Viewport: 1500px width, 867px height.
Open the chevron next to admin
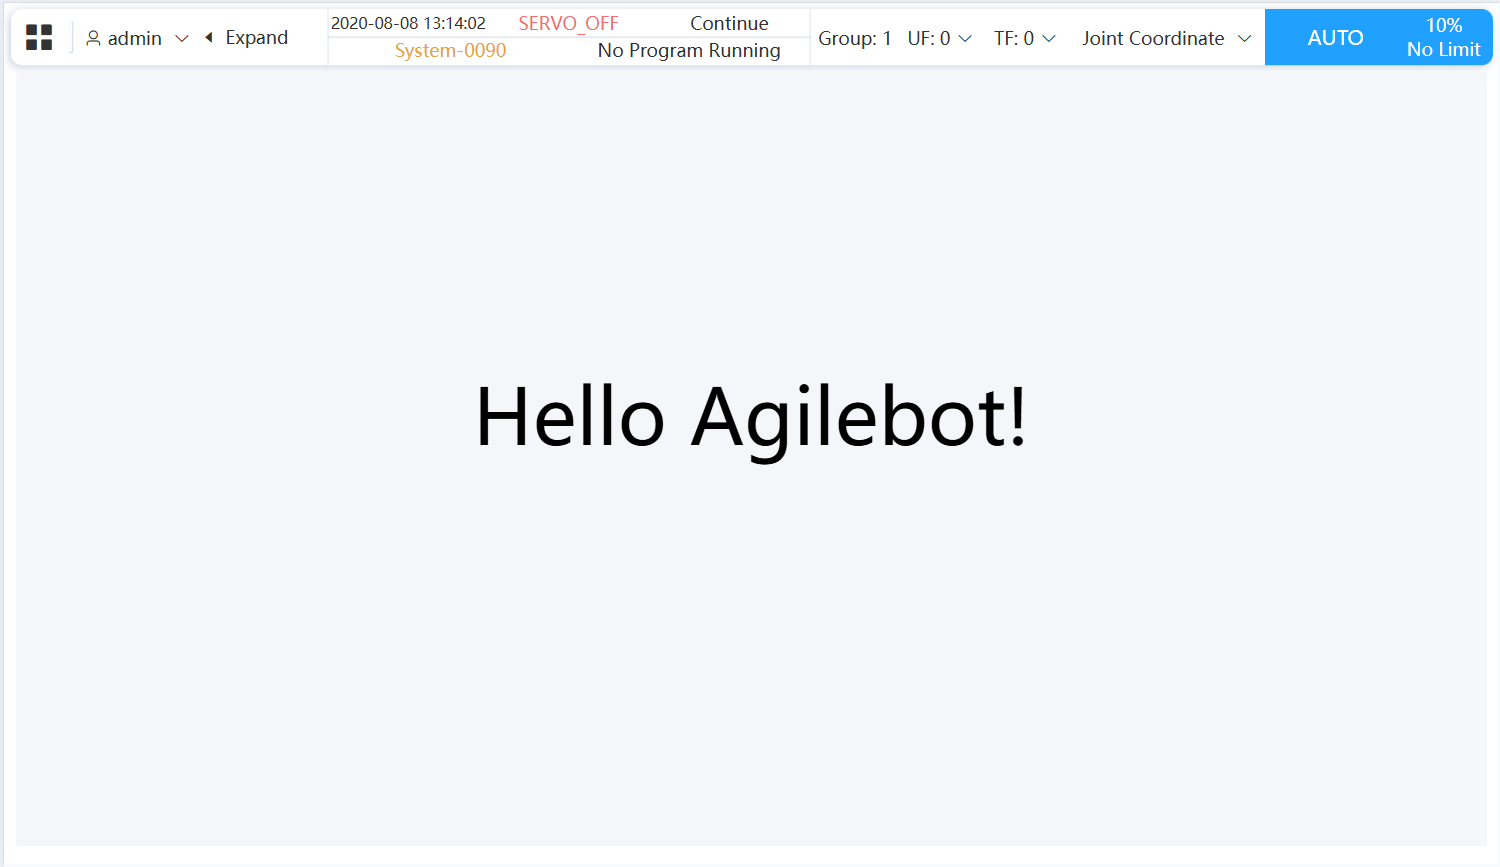point(182,39)
